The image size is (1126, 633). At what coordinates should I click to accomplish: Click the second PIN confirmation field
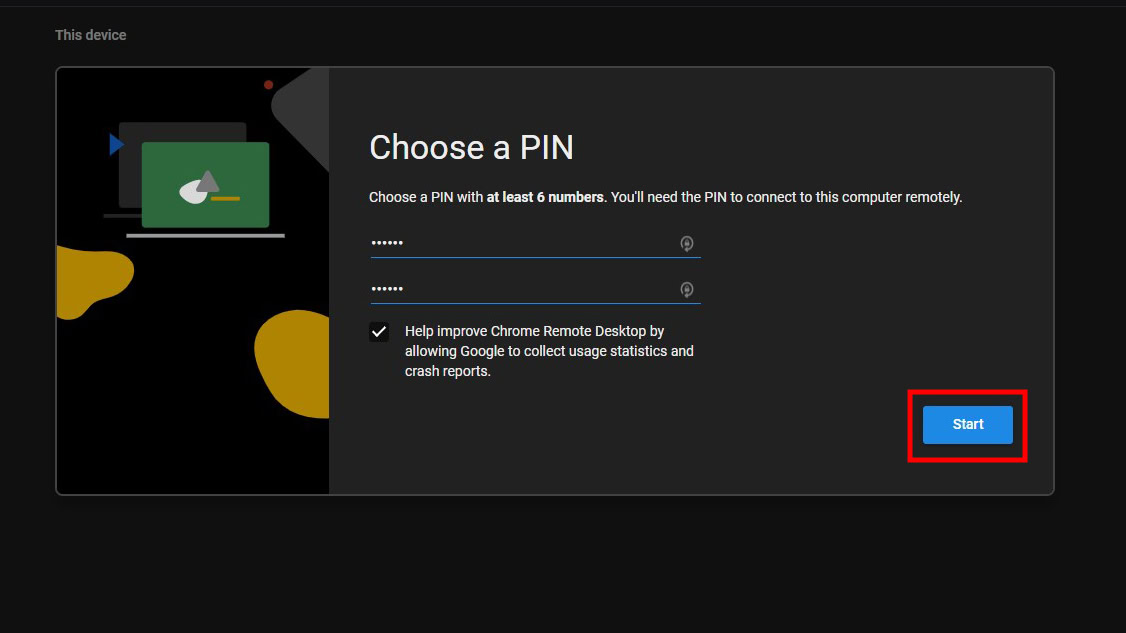(x=534, y=289)
